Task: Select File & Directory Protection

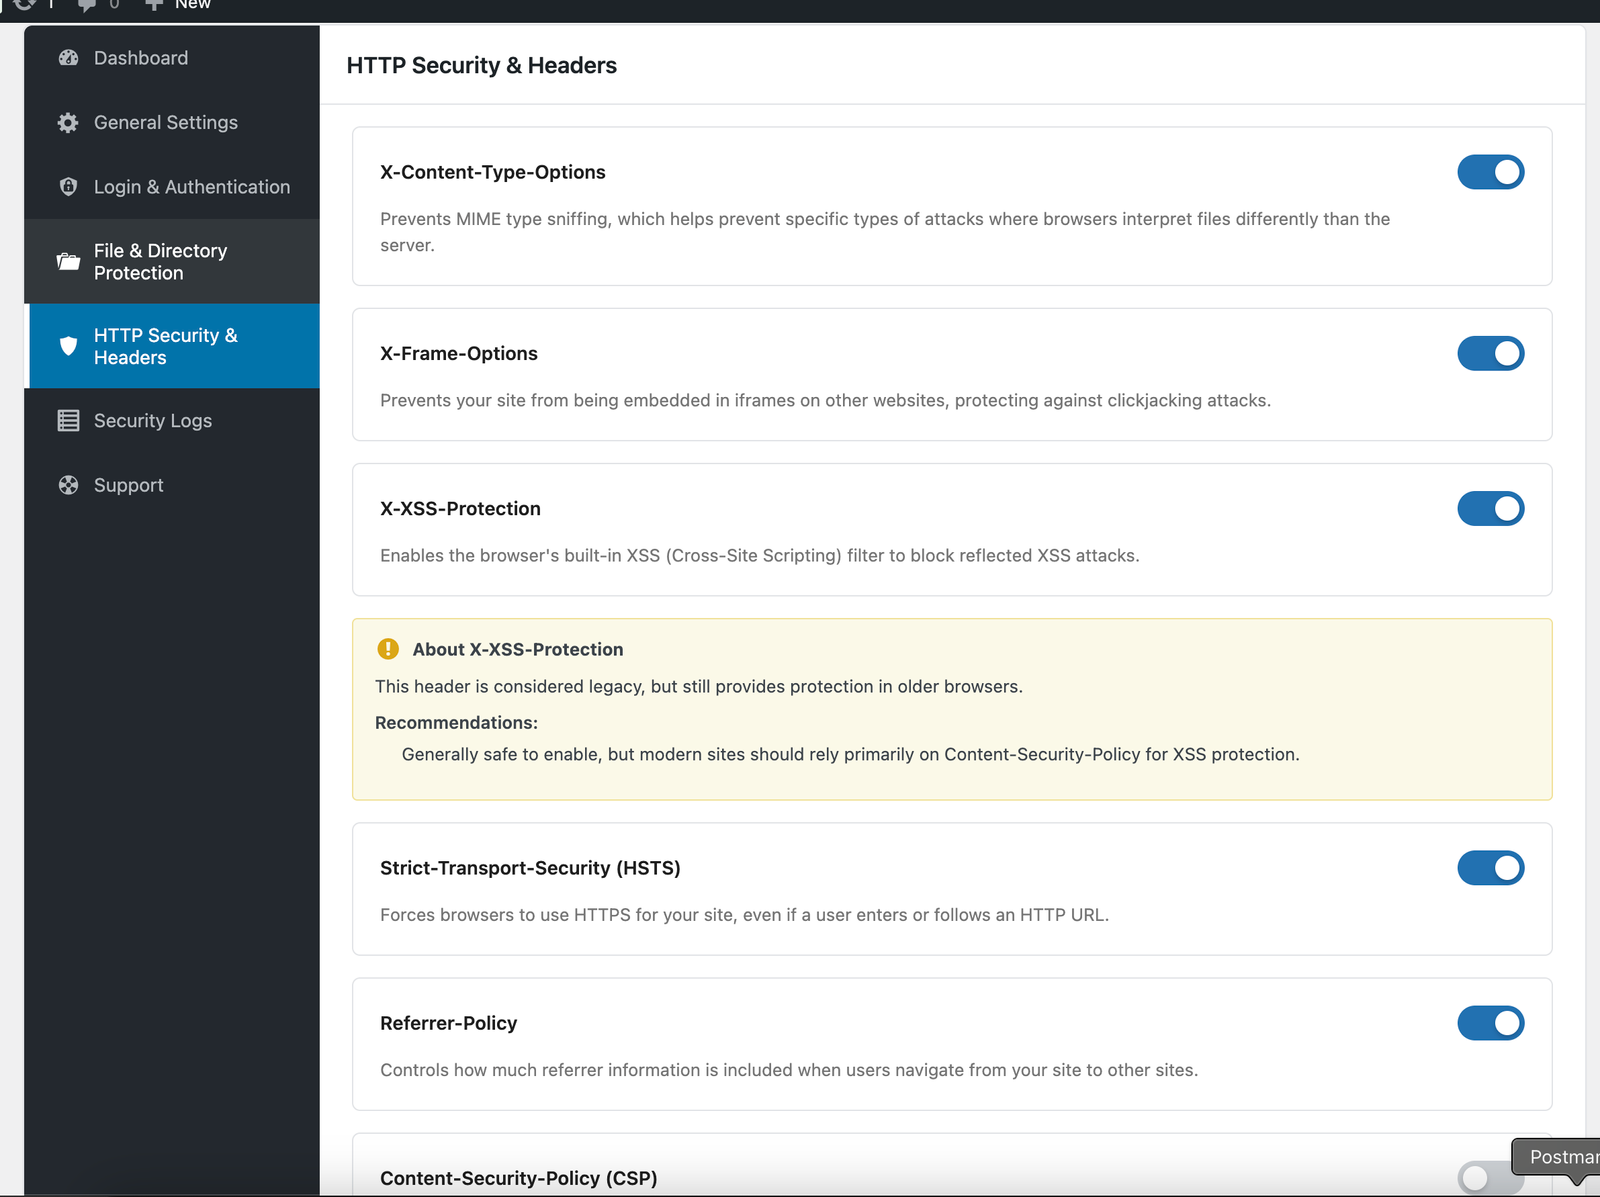Action: click(x=172, y=262)
